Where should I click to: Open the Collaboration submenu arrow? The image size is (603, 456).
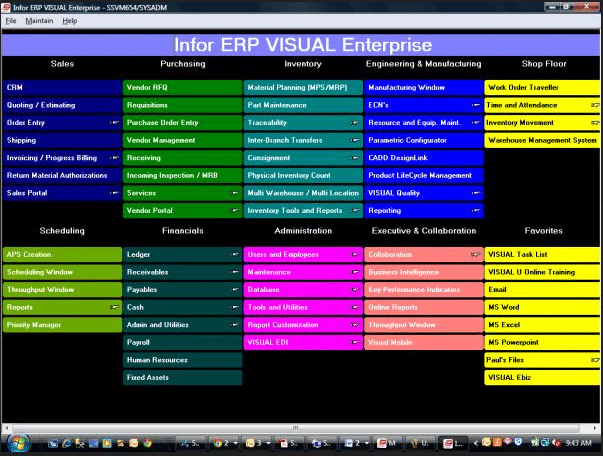475,255
